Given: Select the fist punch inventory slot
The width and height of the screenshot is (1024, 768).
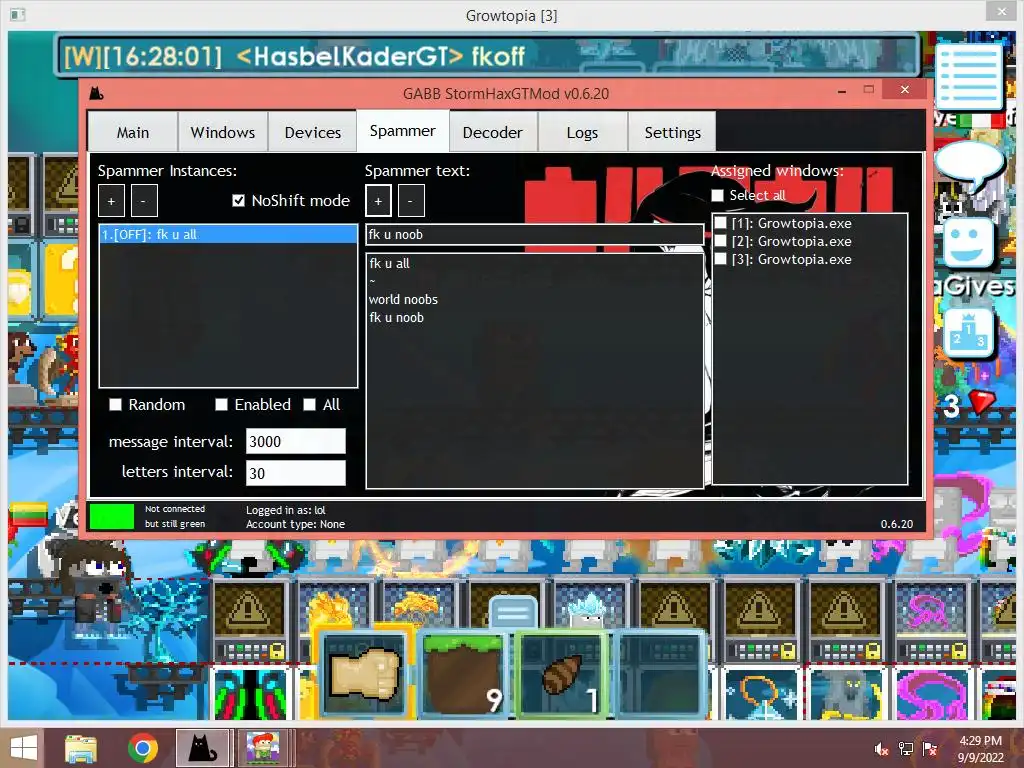Looking at the screenshot, I should (x=364, y=674).
